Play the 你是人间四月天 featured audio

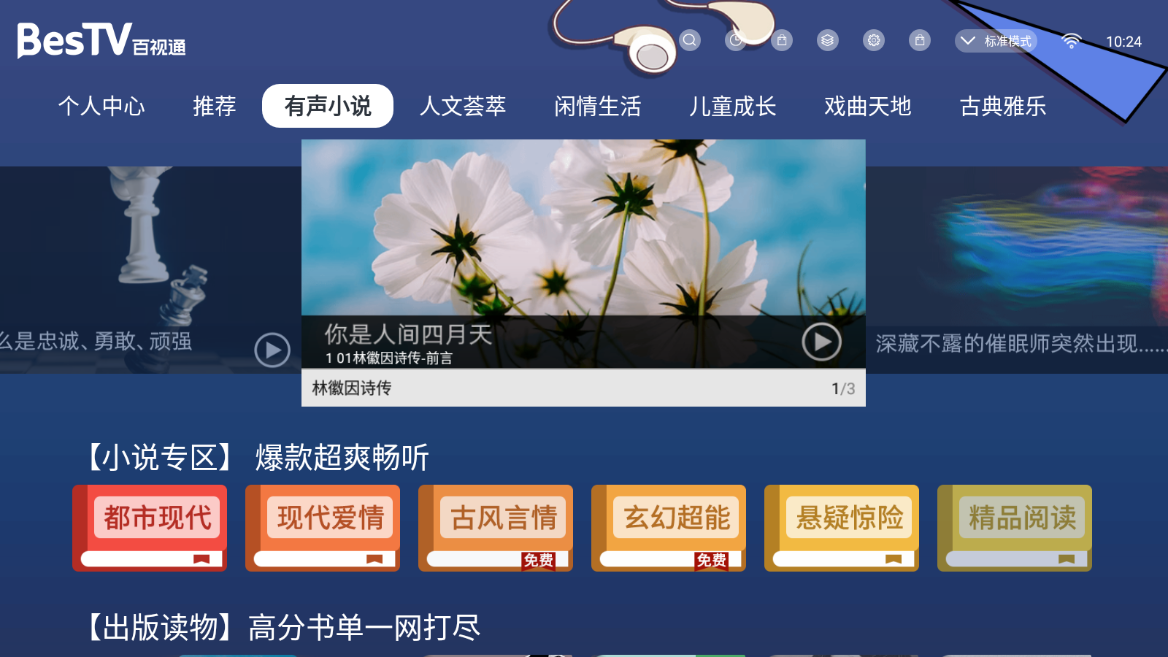click(821, 342)
